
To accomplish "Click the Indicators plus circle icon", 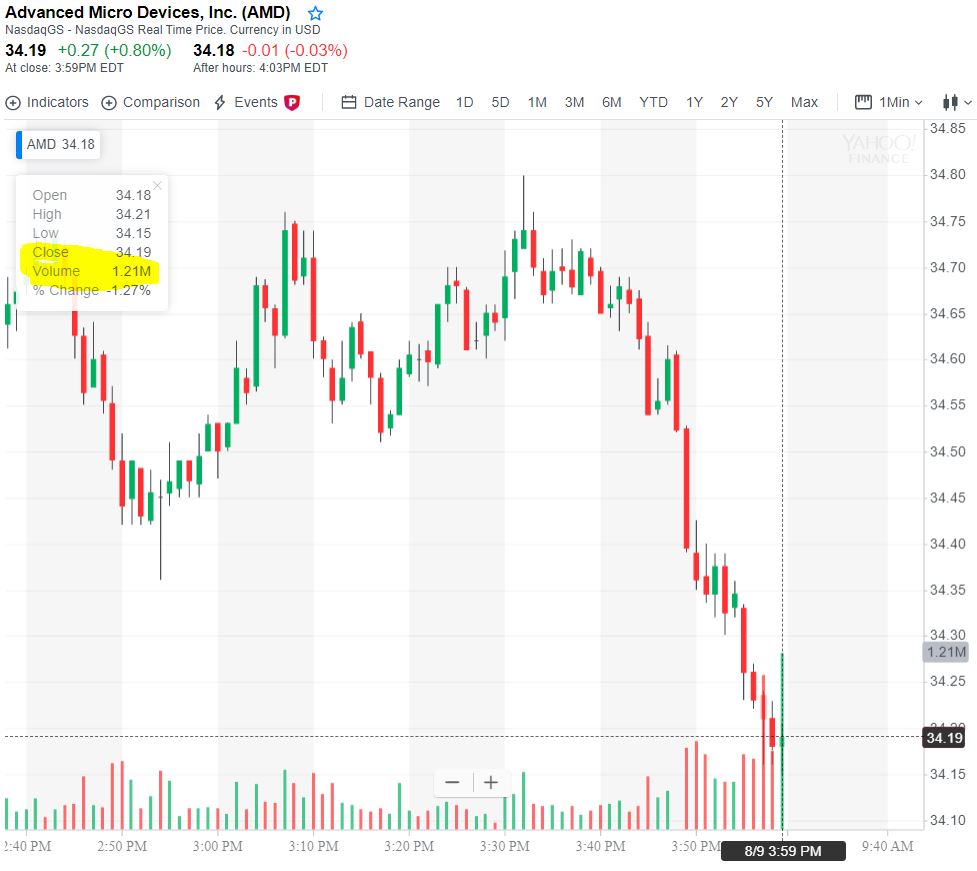I will tap(12, 103).
